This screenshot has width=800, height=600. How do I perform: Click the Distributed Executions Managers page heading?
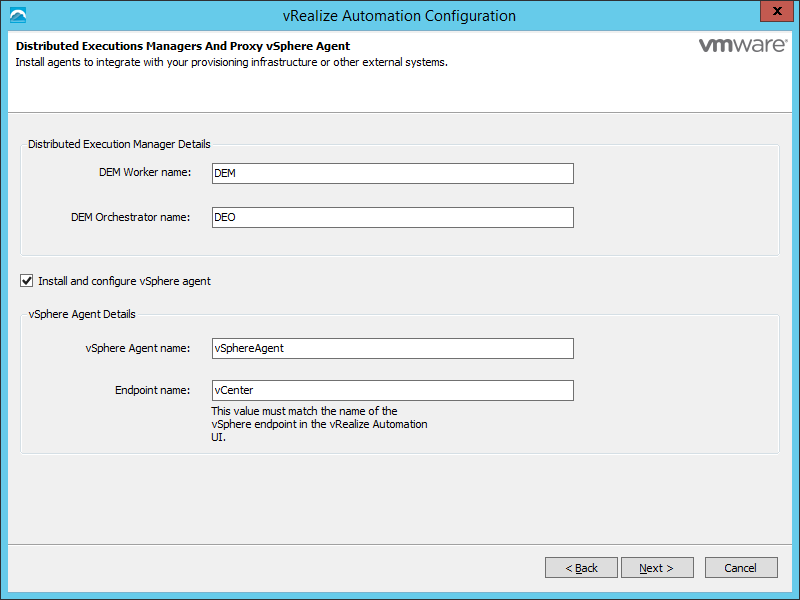[183, 46]
